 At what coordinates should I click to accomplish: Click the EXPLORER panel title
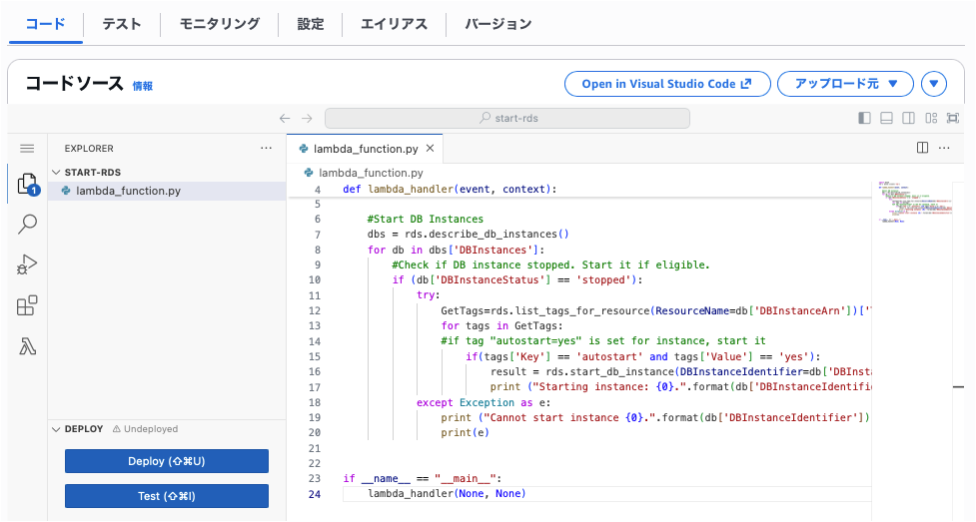click(89, 148)
